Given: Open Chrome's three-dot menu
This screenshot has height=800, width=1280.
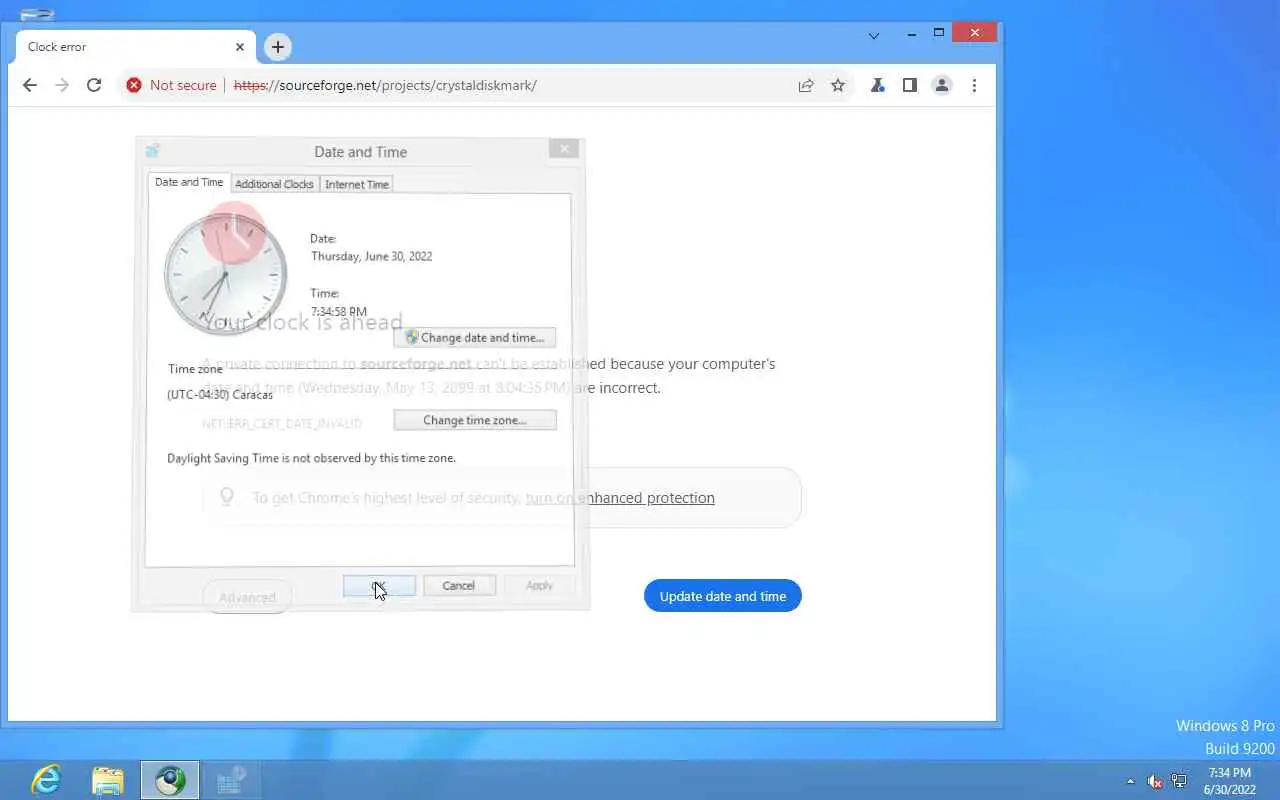Looking at the screenshot, I should click(x=974, y=85).
